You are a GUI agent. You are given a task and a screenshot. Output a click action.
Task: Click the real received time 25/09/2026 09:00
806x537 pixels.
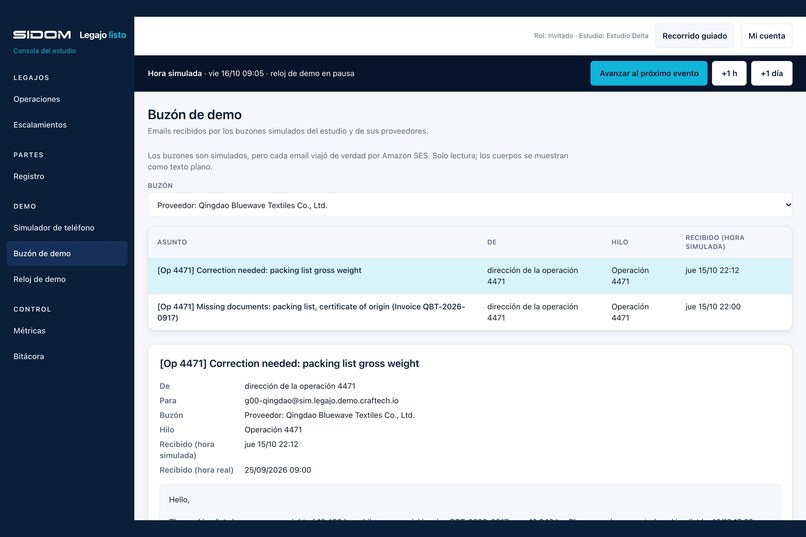pos(278,470)
